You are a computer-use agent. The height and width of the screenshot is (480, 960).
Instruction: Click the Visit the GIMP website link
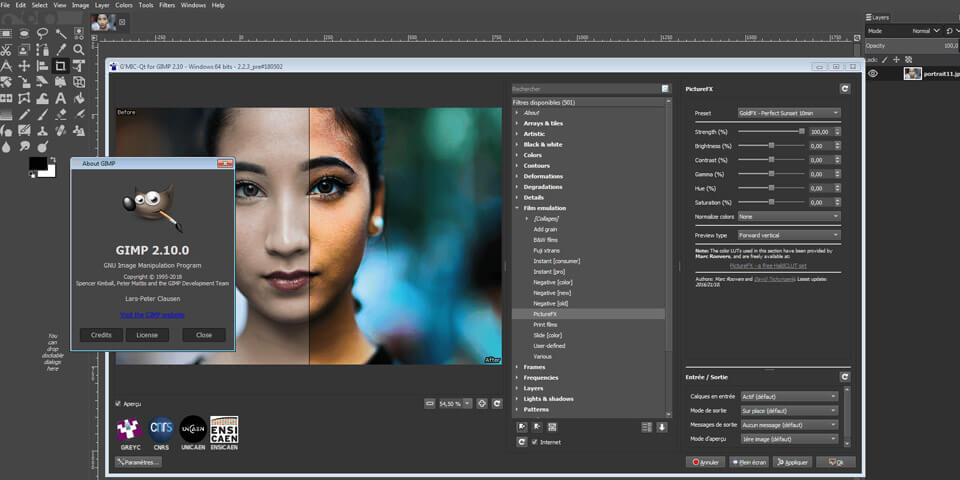[x=152, y=315]
